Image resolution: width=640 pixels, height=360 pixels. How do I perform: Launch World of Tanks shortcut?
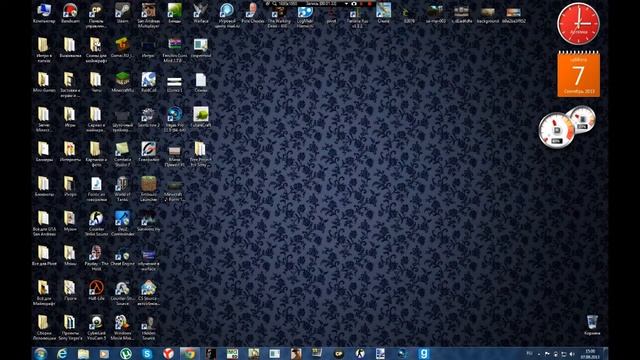pos(122,189)
